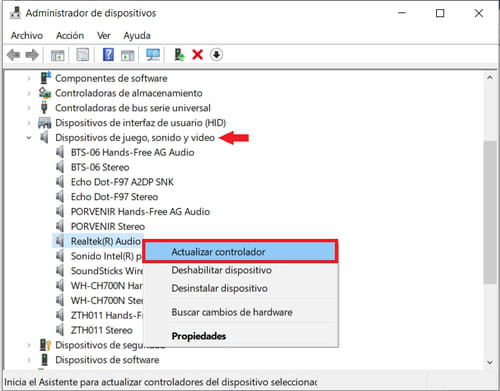The image size is (500, 391).
Task: Click the Controladoras de almacenamiento icon
Action: click(45, 93)
